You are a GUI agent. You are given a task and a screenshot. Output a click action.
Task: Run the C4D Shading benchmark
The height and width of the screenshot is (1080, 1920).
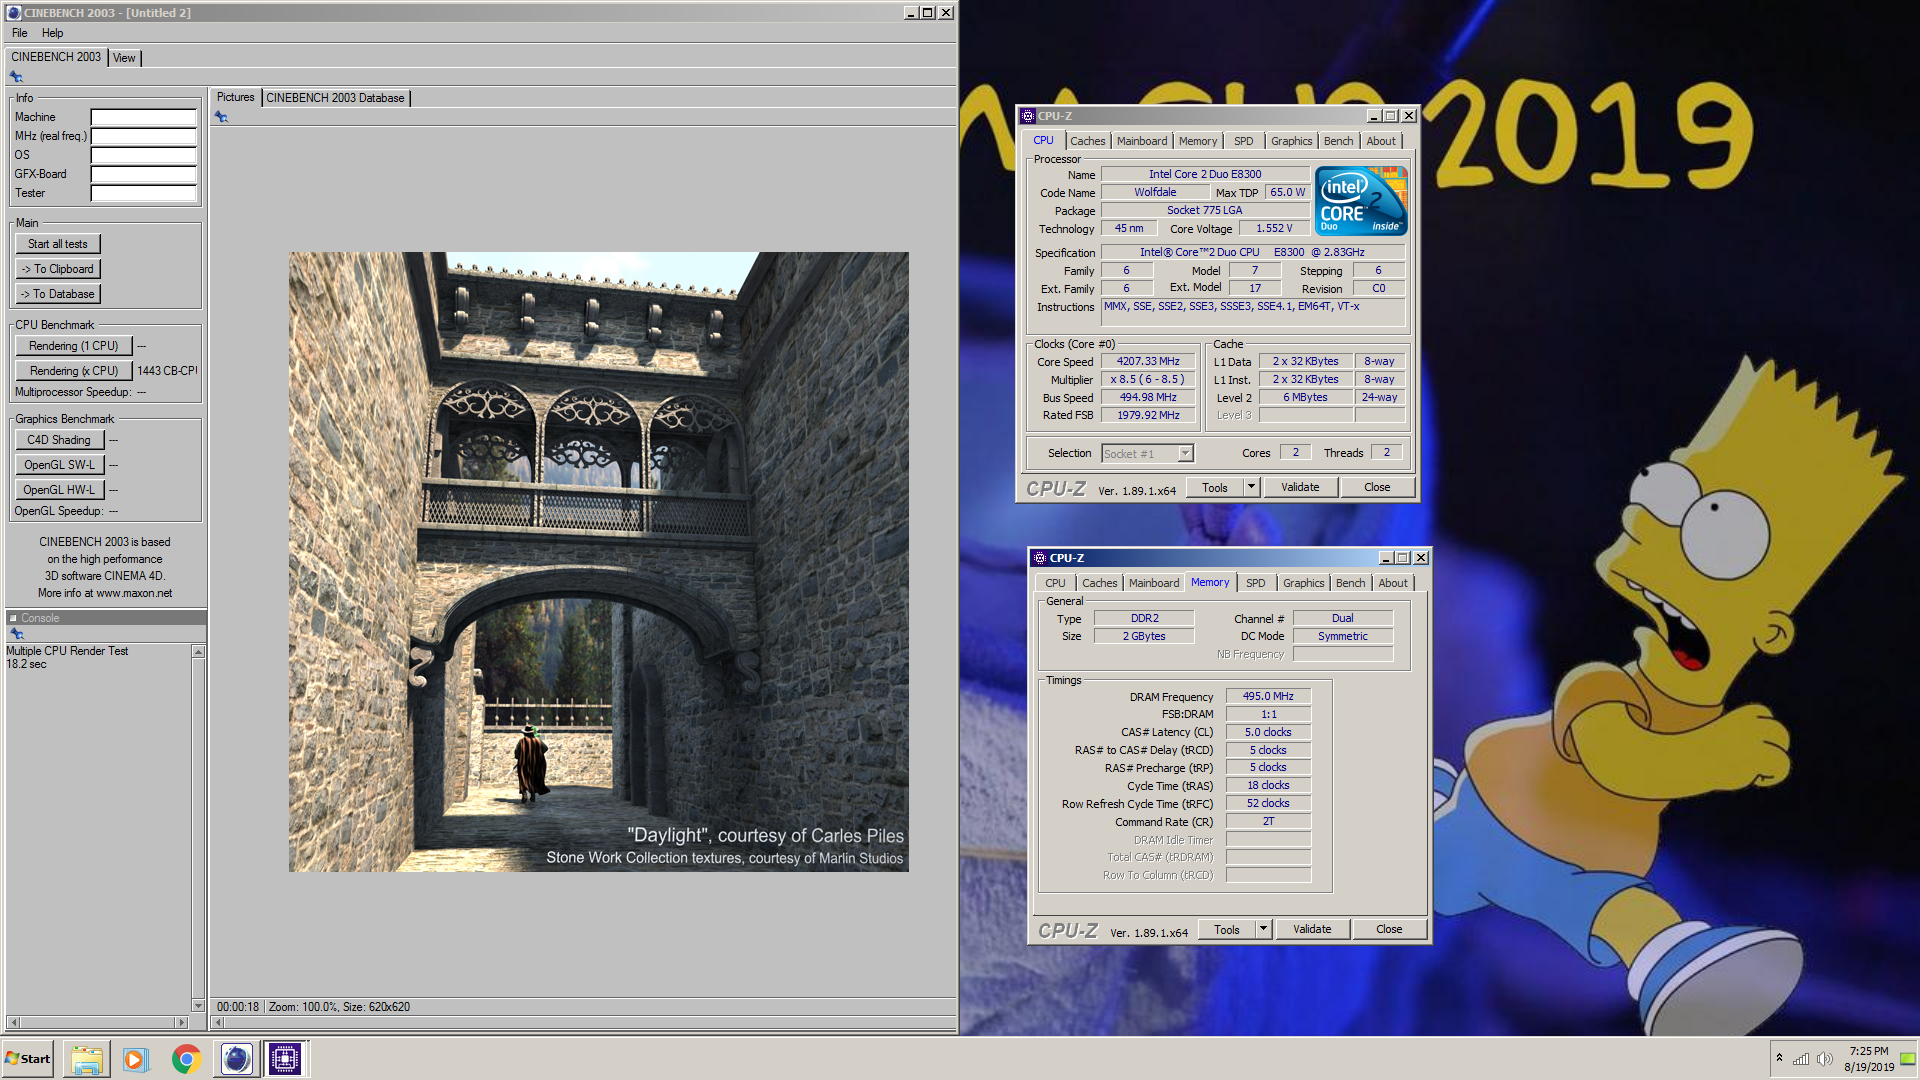[x=59, y=440]
